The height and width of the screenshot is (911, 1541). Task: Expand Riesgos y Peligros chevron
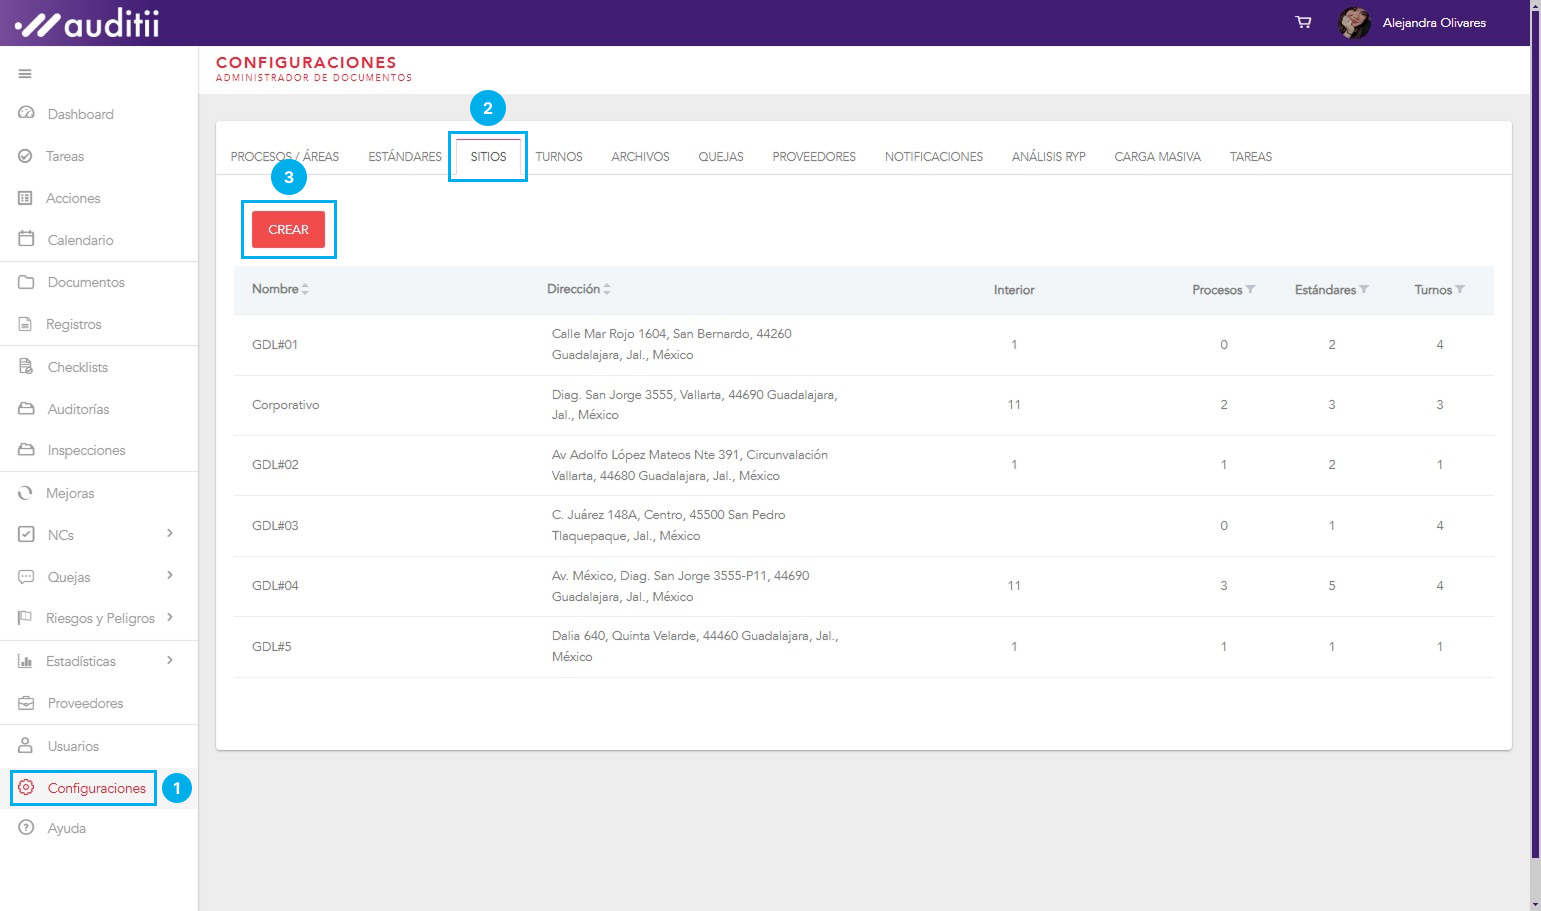(170, 618)
